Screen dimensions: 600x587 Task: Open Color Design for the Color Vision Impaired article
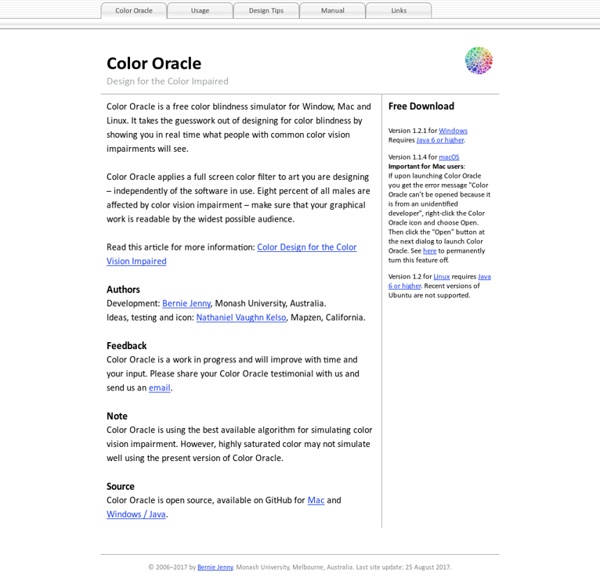click(232, 254)
